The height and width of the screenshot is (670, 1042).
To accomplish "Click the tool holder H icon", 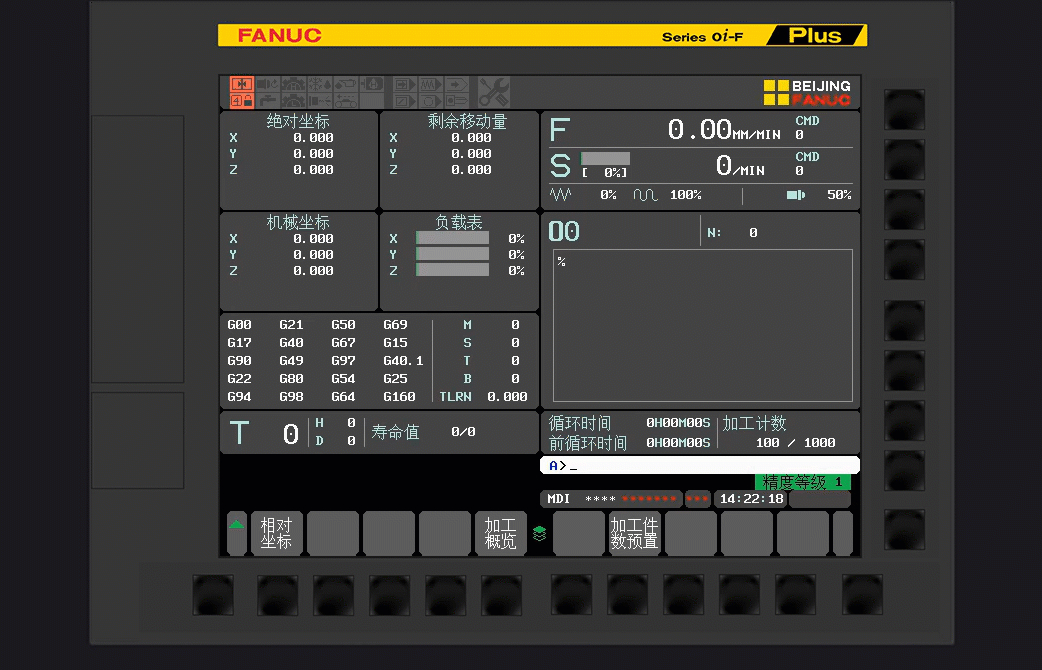I will pos(372,84).
